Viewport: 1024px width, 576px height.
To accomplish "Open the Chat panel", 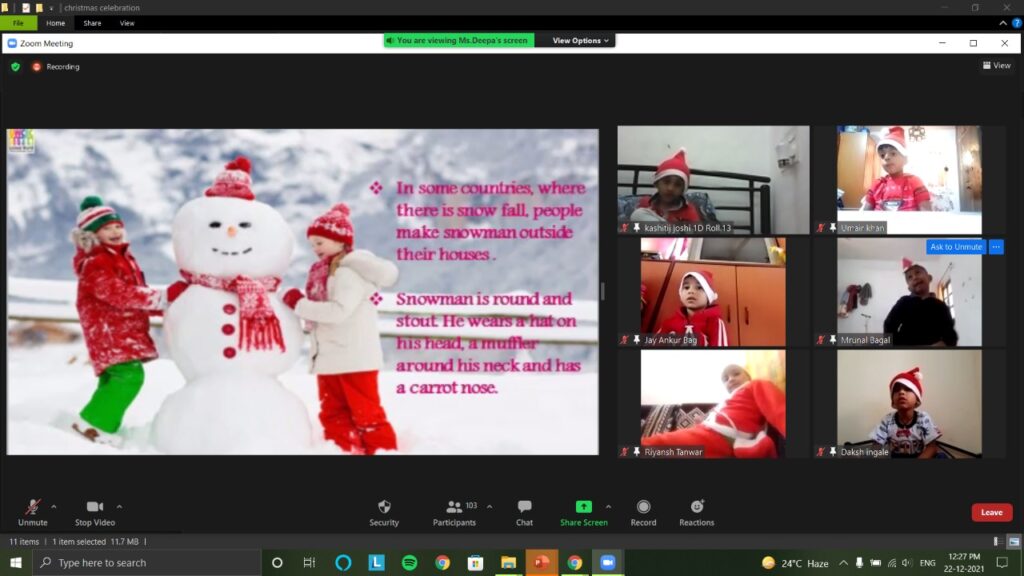I will [524, 507].
